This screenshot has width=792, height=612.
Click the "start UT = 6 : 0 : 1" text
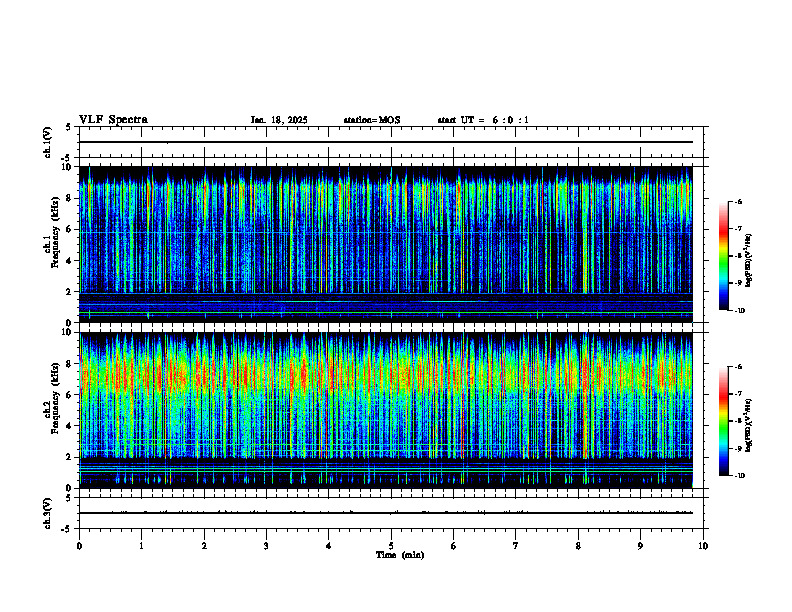tap(483, 120)
